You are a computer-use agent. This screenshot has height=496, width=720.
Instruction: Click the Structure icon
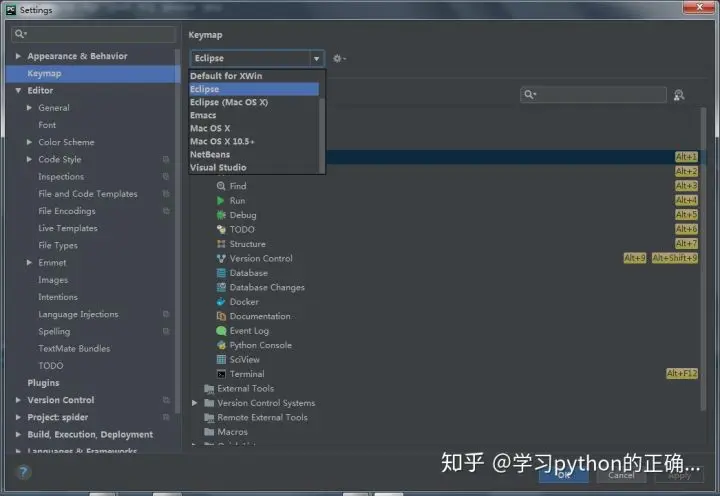coord(221,244)
